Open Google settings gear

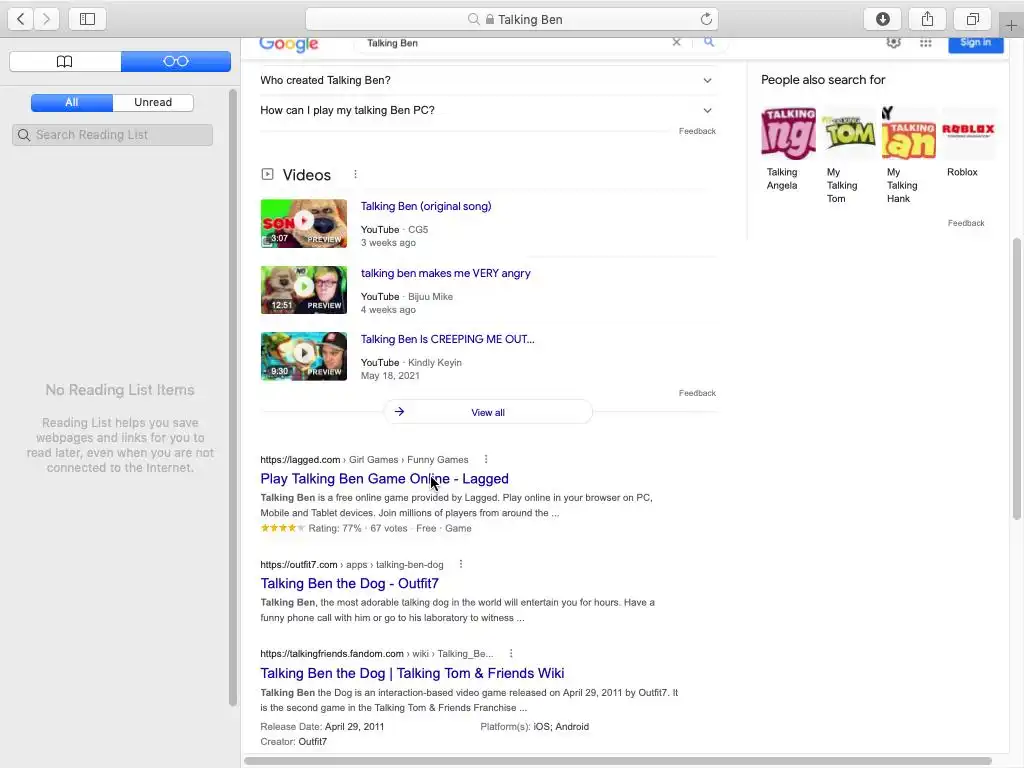(893, 42)
